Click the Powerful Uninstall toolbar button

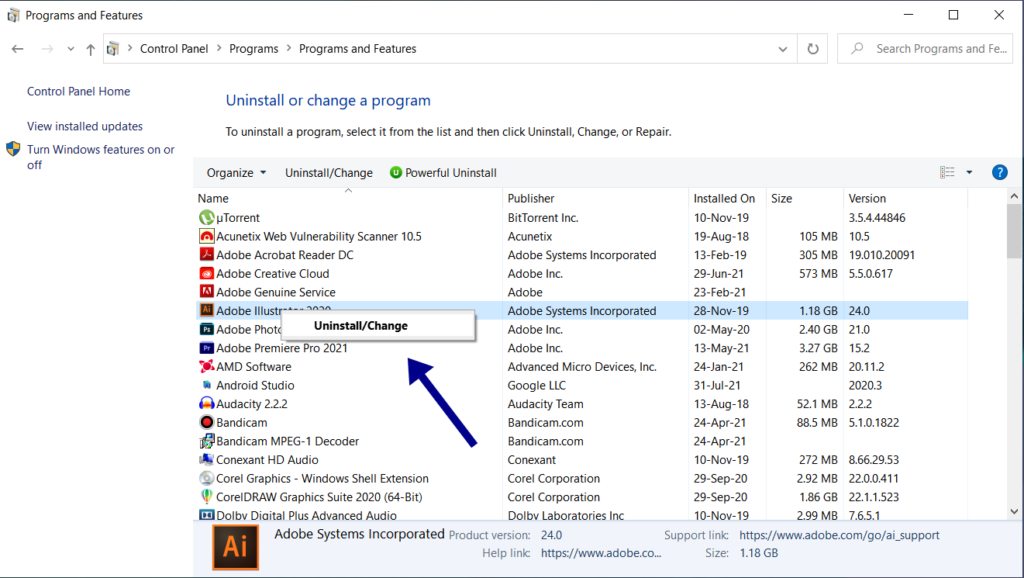(x=443, y=173)
